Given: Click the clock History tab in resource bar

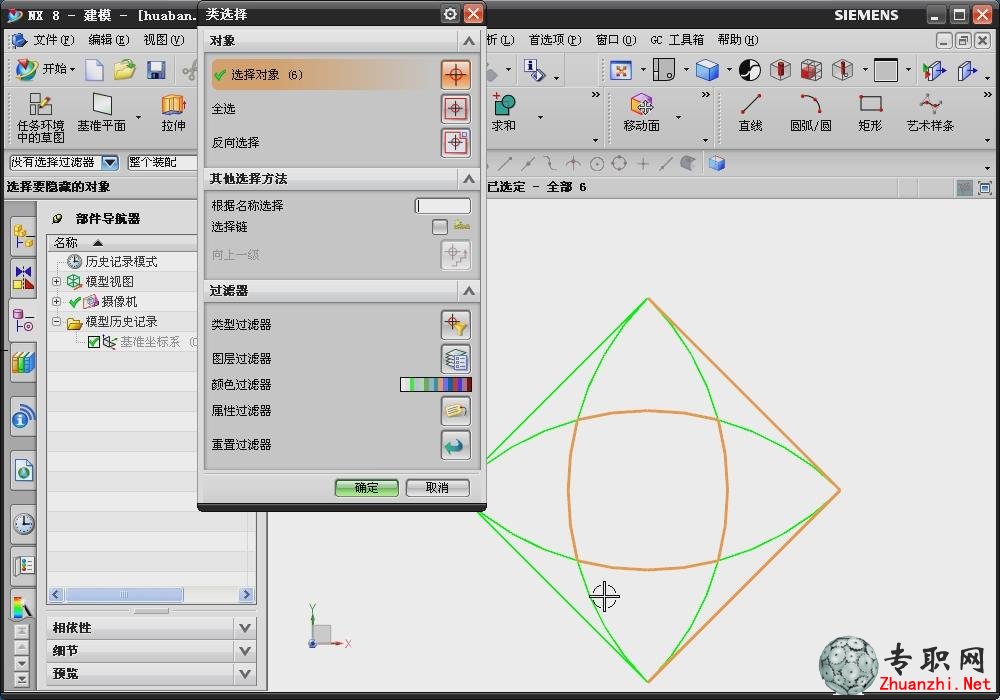Looking at the screenshot, I should (24, 524).
